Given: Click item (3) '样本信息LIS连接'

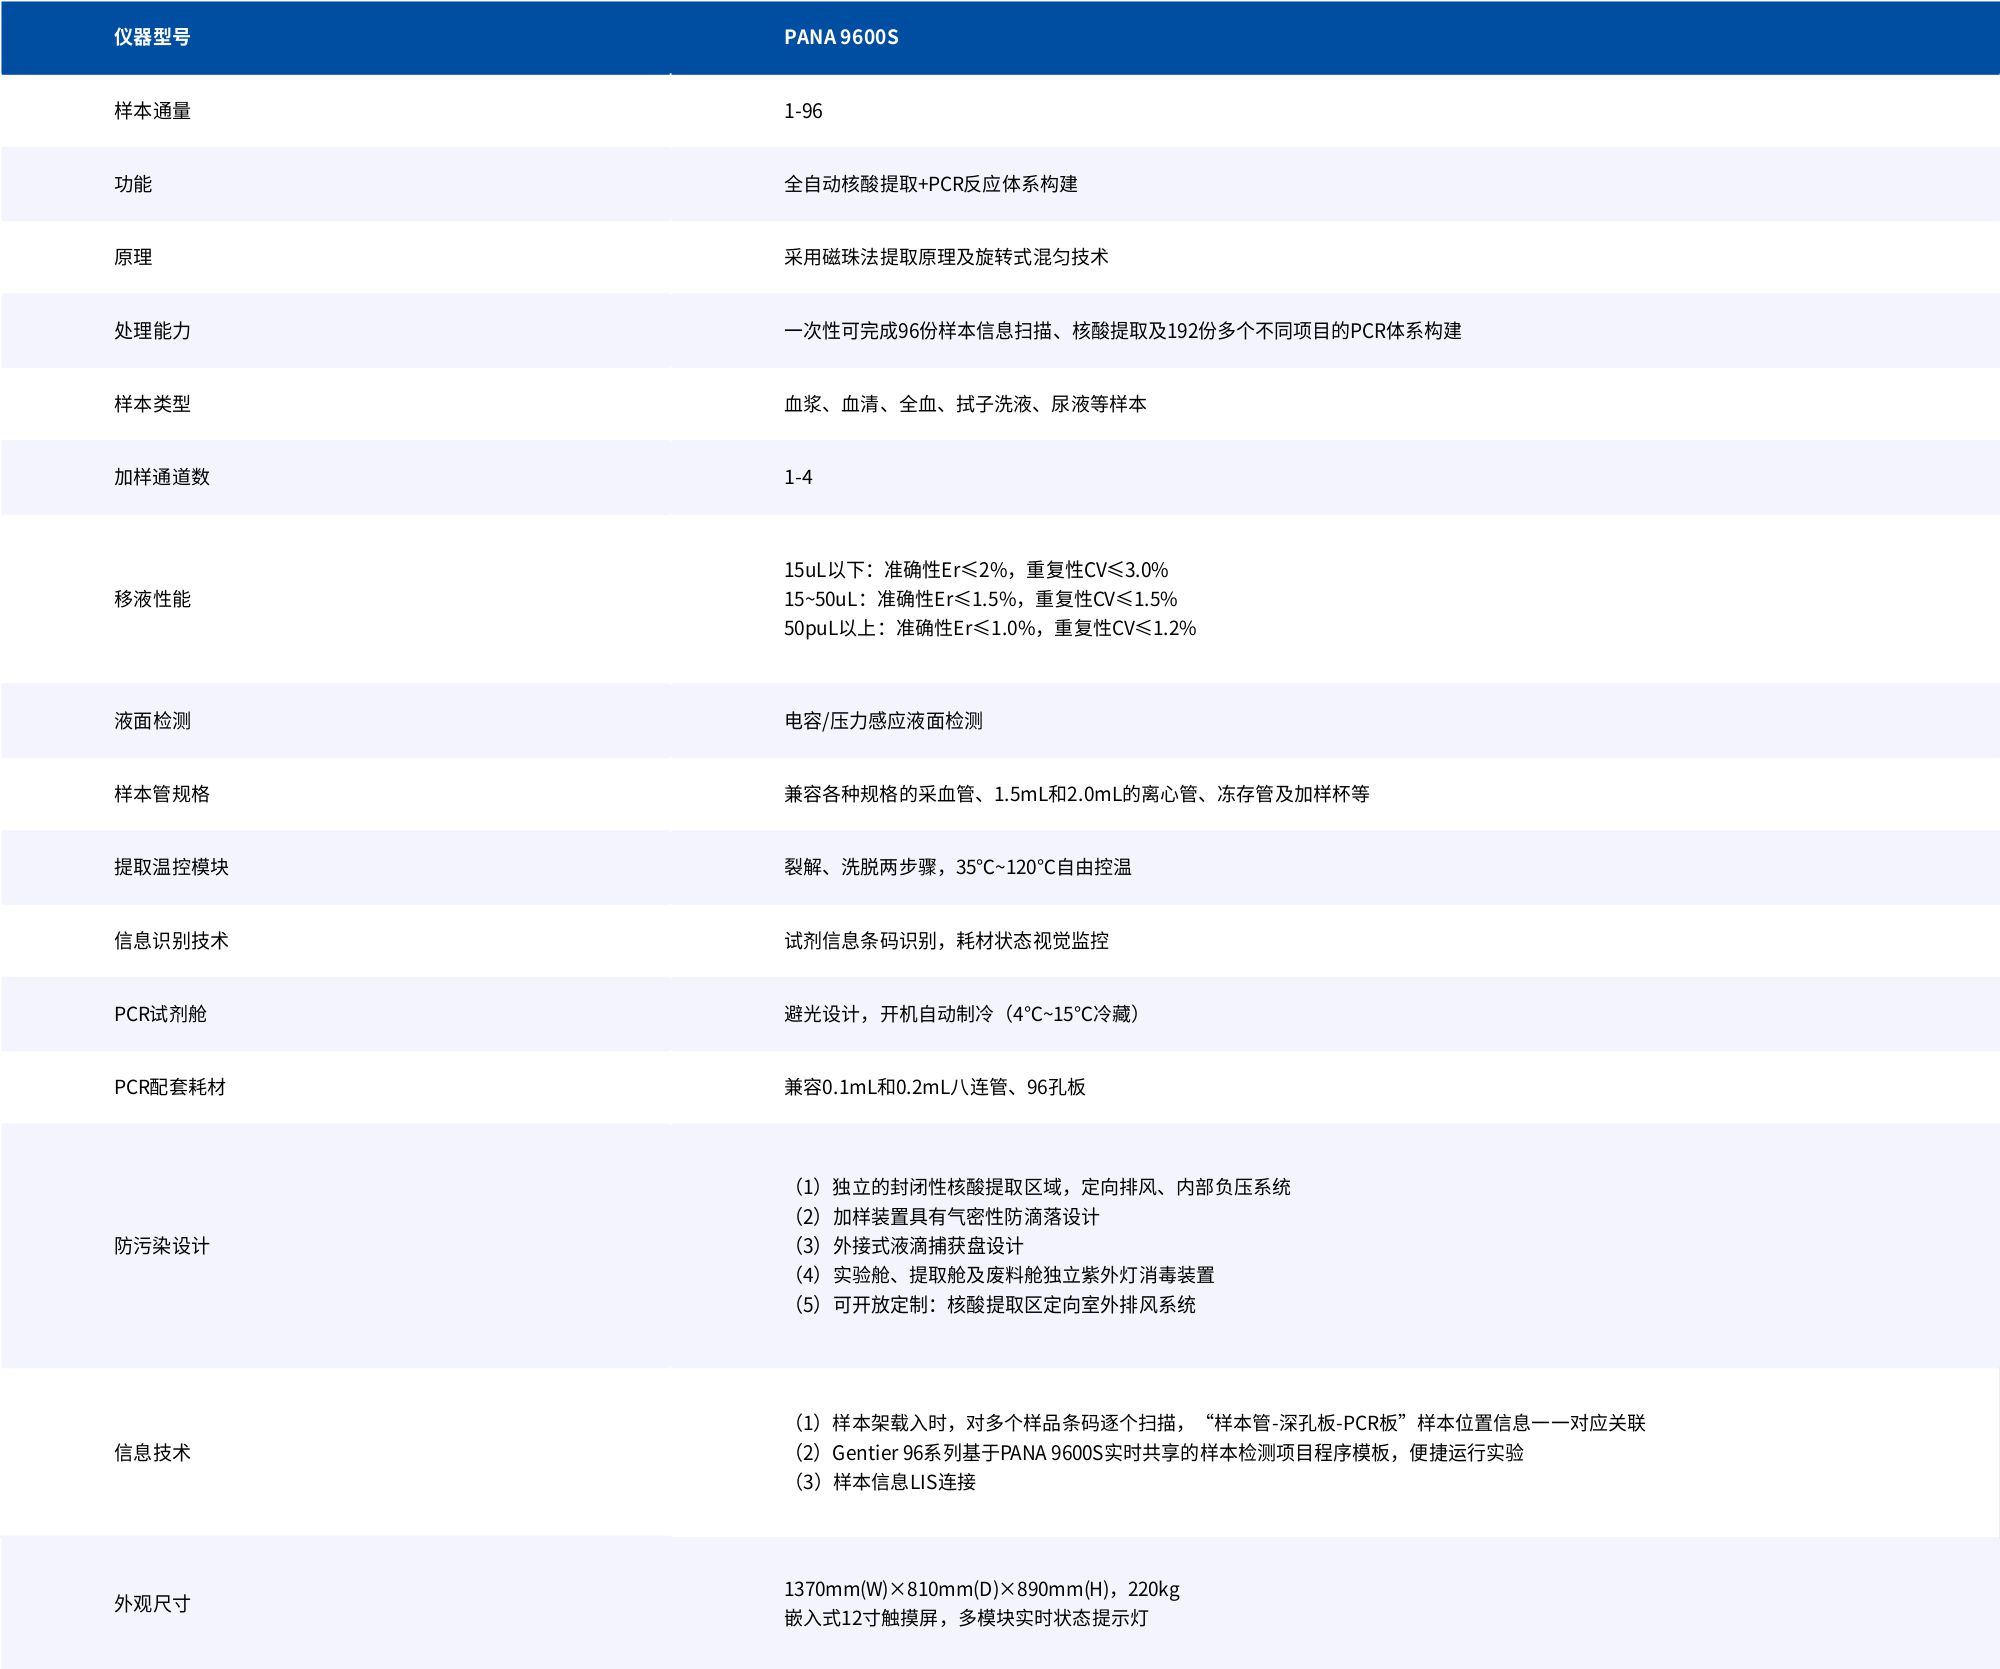Looking at the screenshot, I should [883, 1482].
